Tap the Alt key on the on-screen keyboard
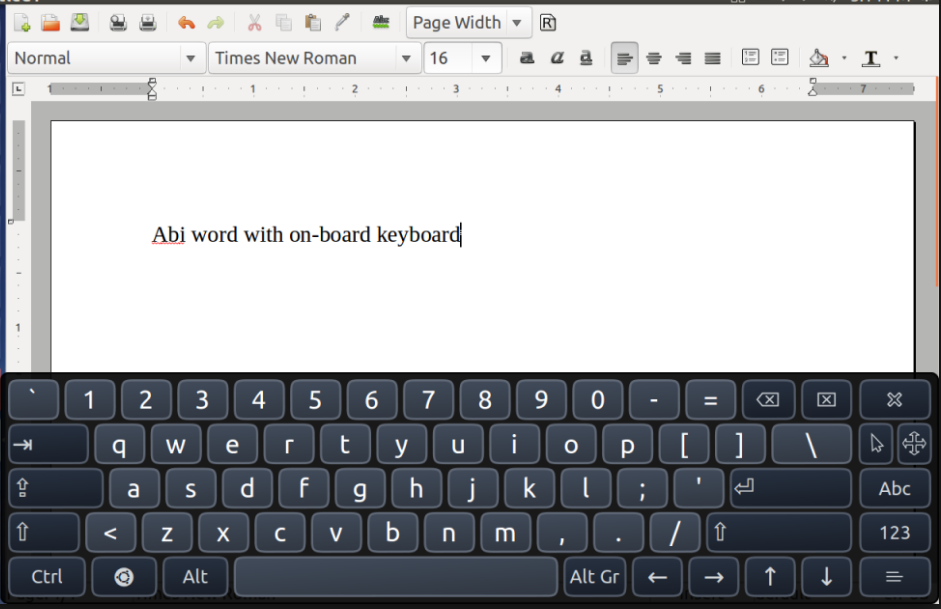Screen dimensions: 941x609 click(195, 577)
